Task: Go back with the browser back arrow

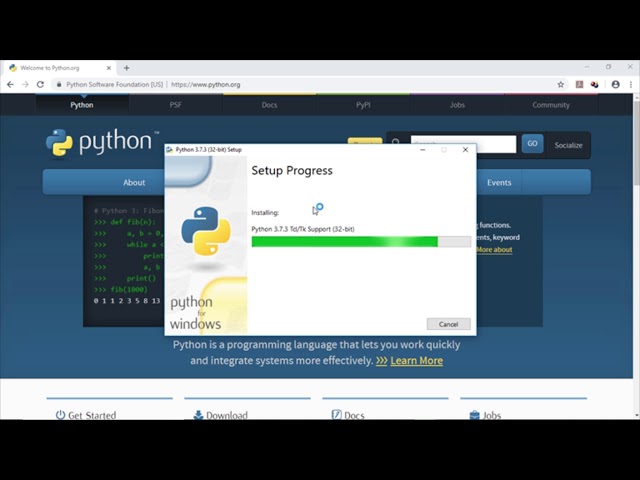Action: [x=10, y=84]
